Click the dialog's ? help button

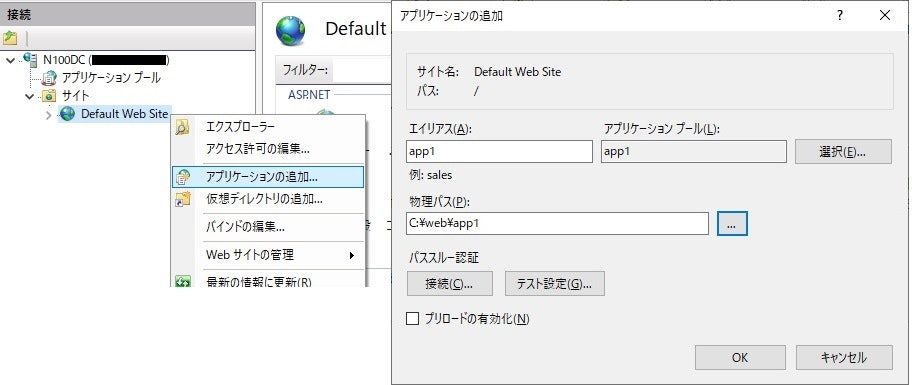840,16
